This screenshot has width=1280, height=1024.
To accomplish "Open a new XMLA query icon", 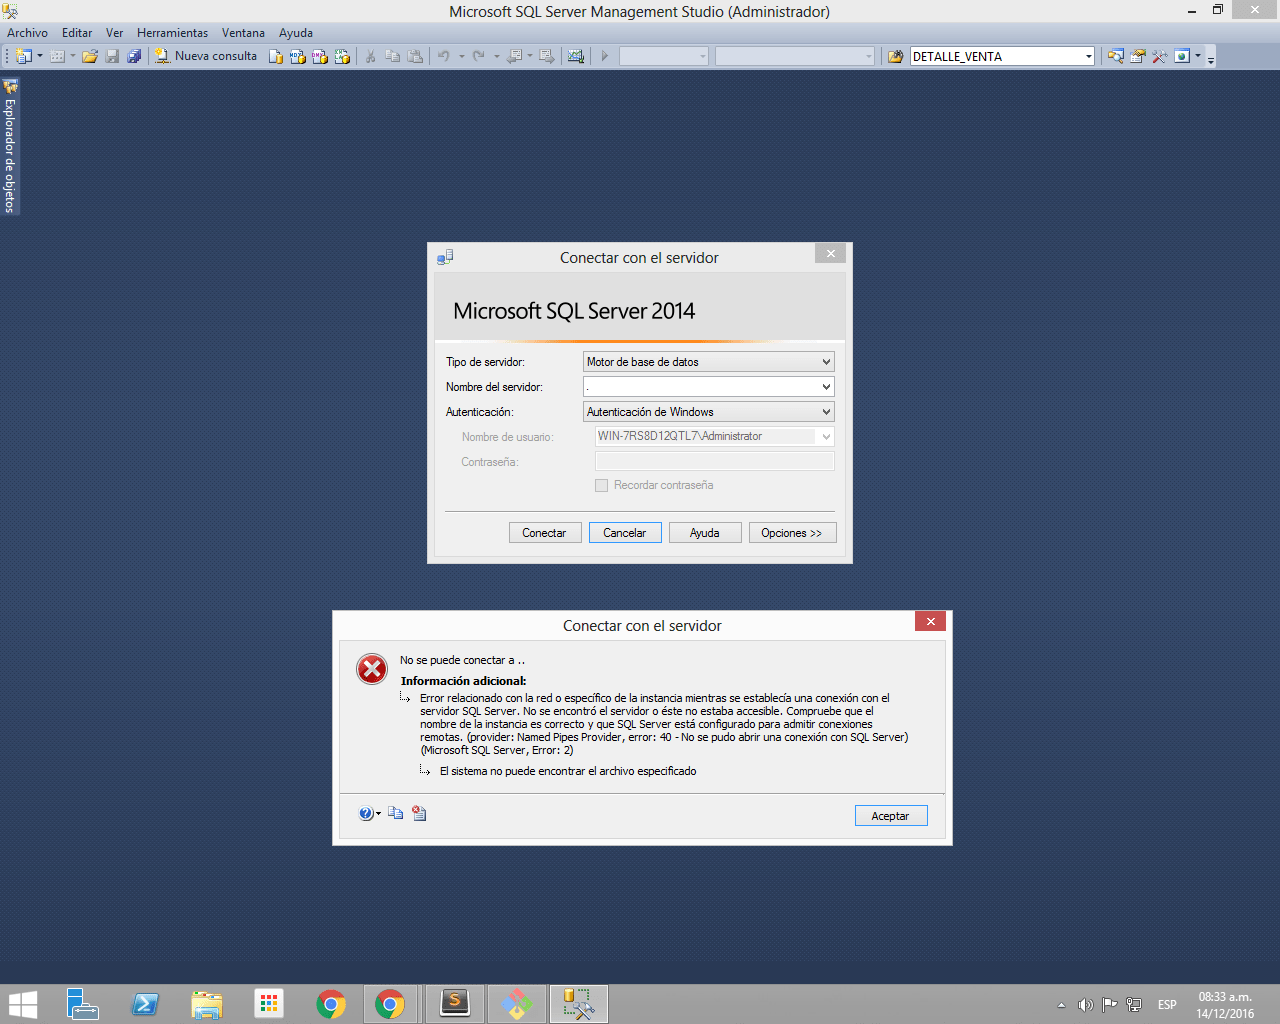I will 342,56.
